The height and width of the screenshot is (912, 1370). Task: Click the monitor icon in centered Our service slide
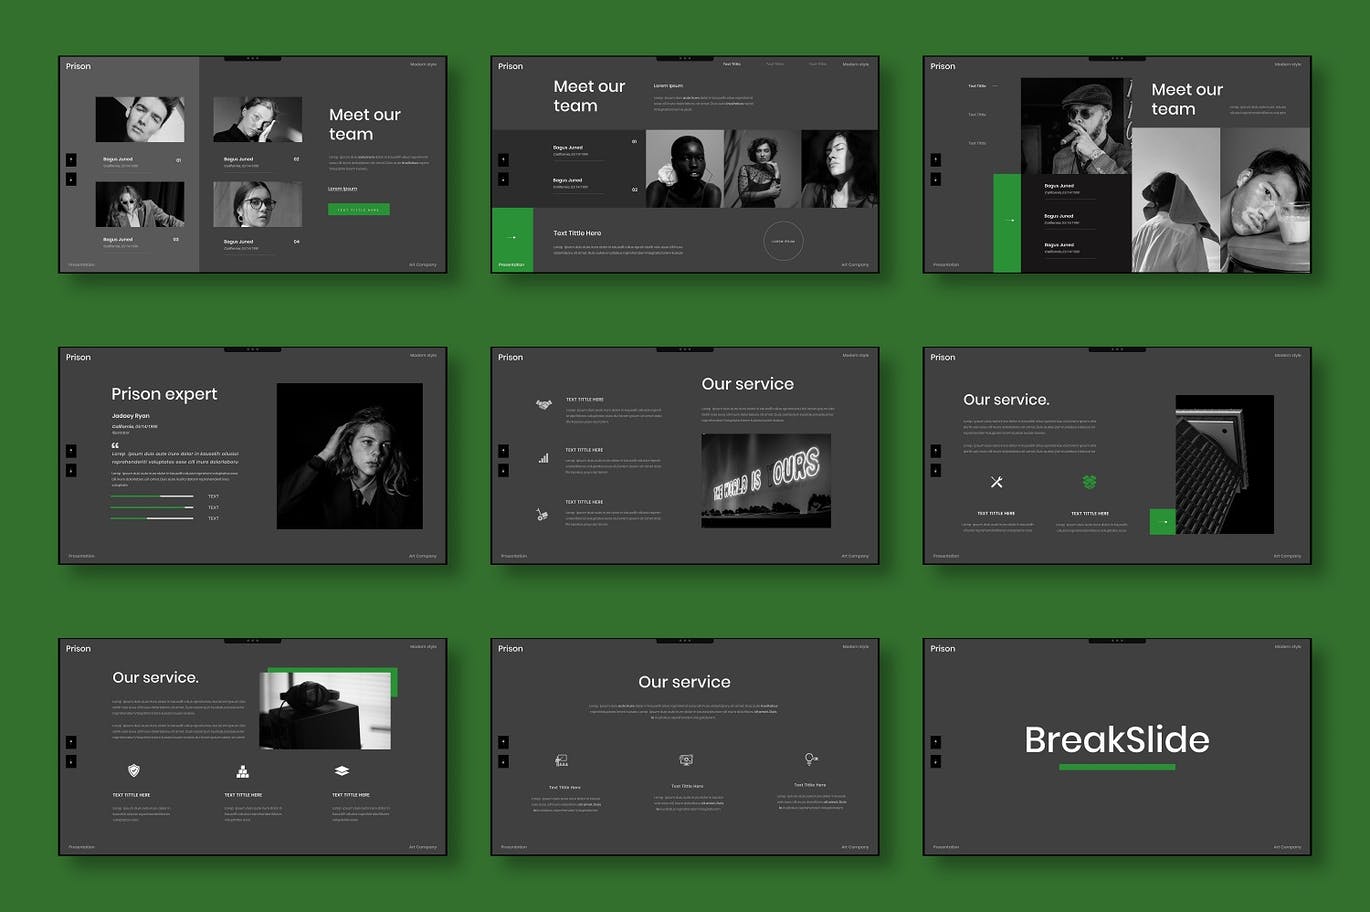pos(686,761)
